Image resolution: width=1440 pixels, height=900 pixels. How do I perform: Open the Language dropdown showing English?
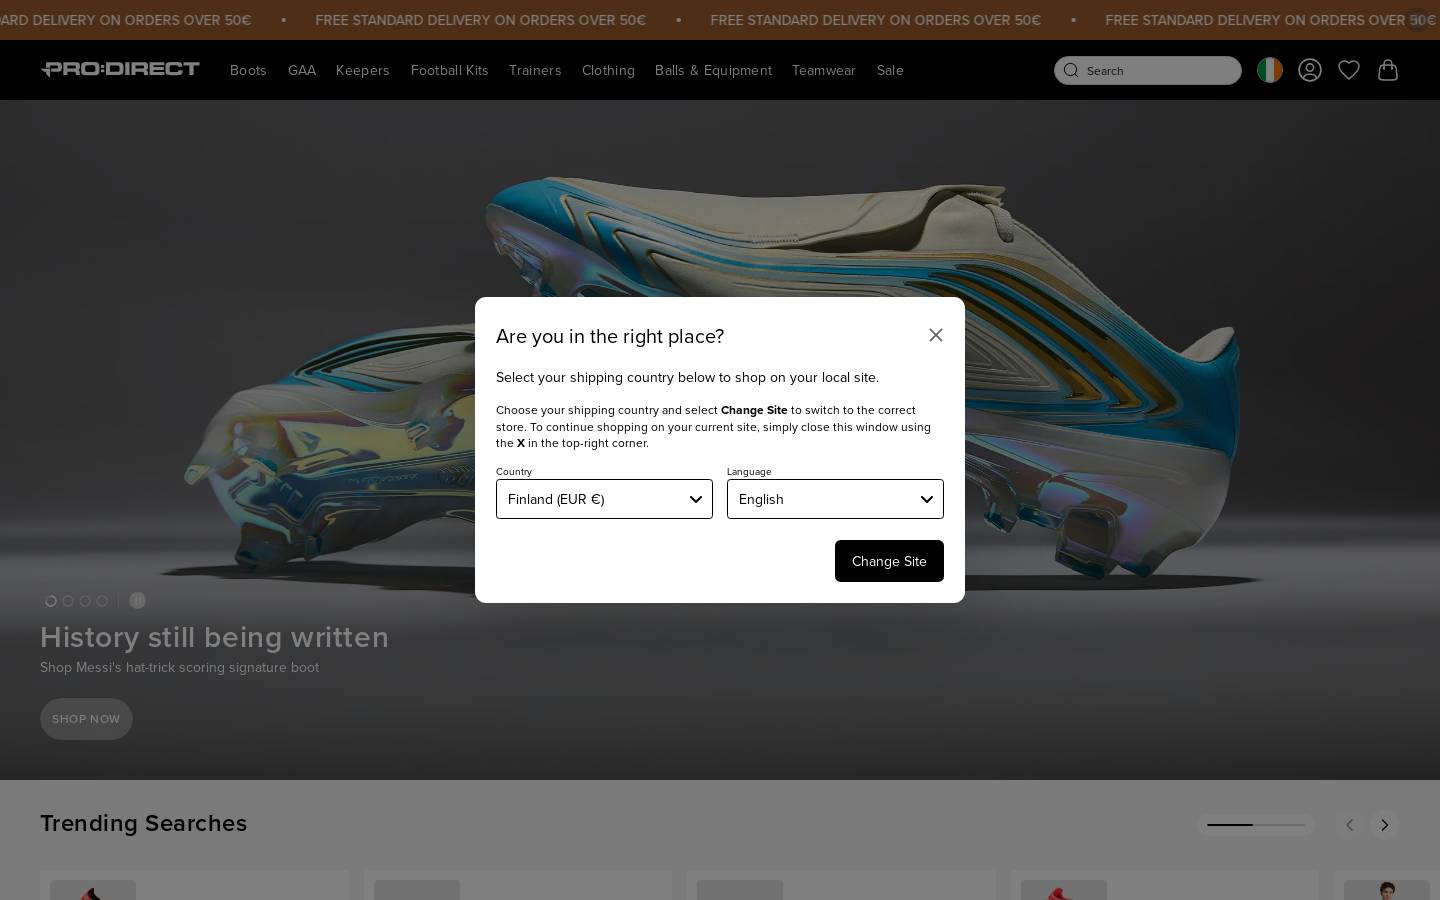[x=835, y=499]
